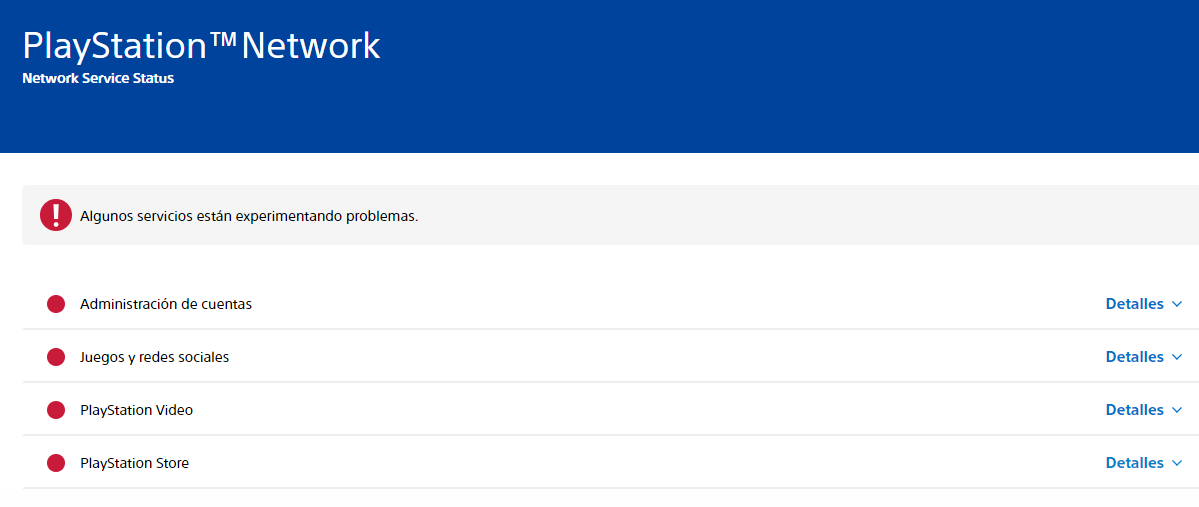
Task: Click the Network Service Status subtitle
Action: 98,78
